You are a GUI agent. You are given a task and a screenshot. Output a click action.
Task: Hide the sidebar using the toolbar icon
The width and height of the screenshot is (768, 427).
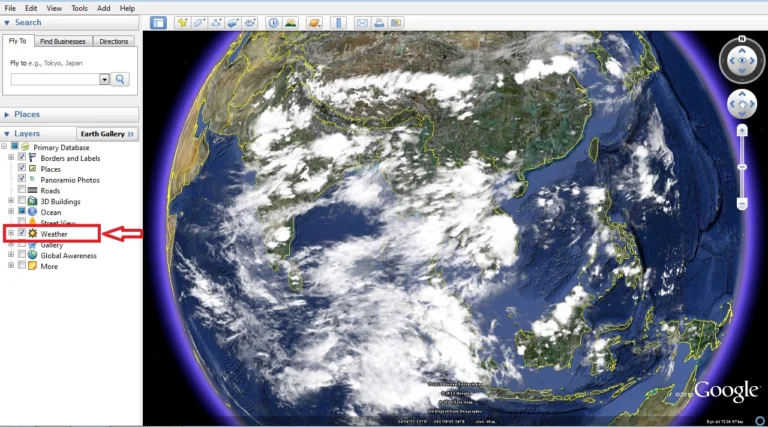158,23
